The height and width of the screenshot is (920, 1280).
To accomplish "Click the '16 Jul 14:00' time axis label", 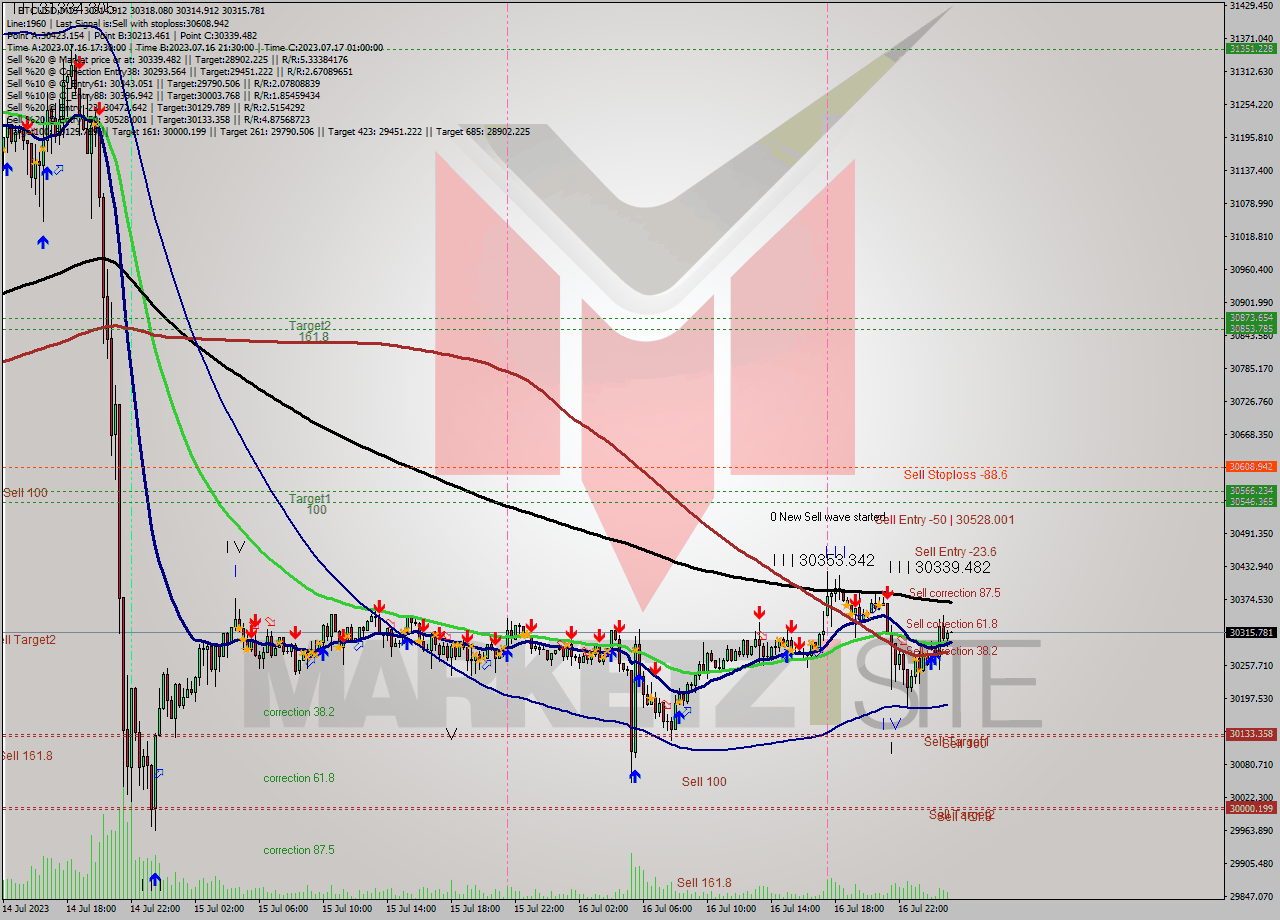I will (x=794, y=909).
